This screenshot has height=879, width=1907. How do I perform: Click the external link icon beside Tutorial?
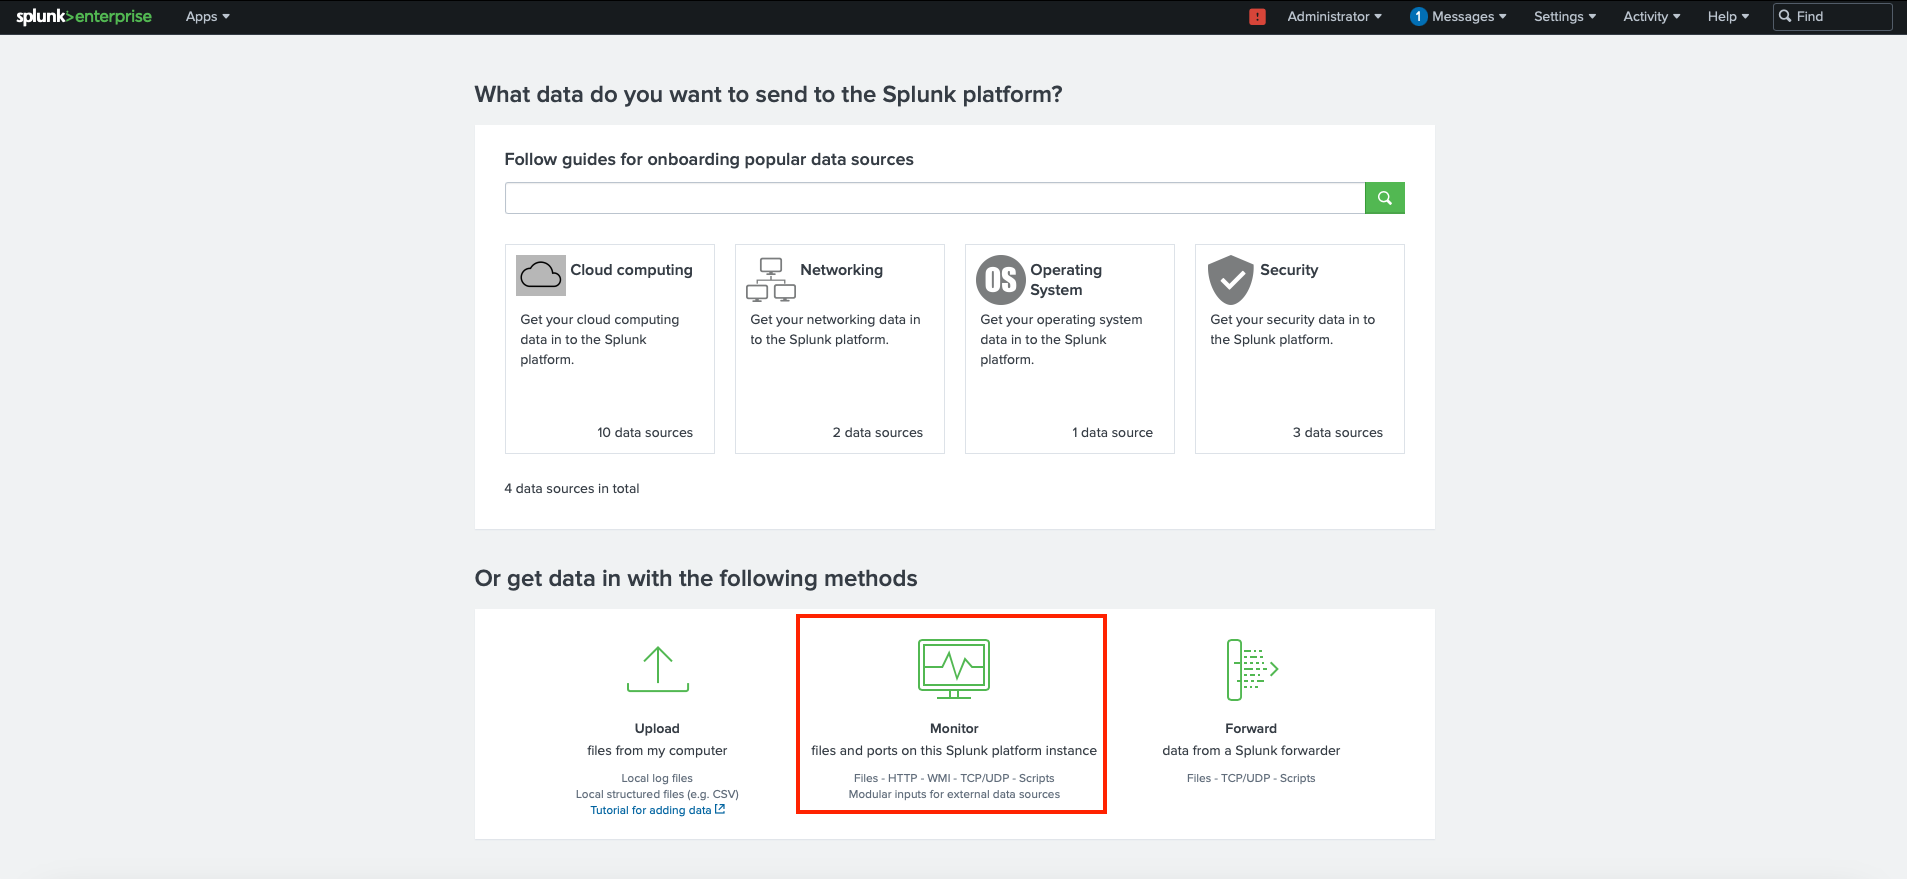(x=720, y=809)
